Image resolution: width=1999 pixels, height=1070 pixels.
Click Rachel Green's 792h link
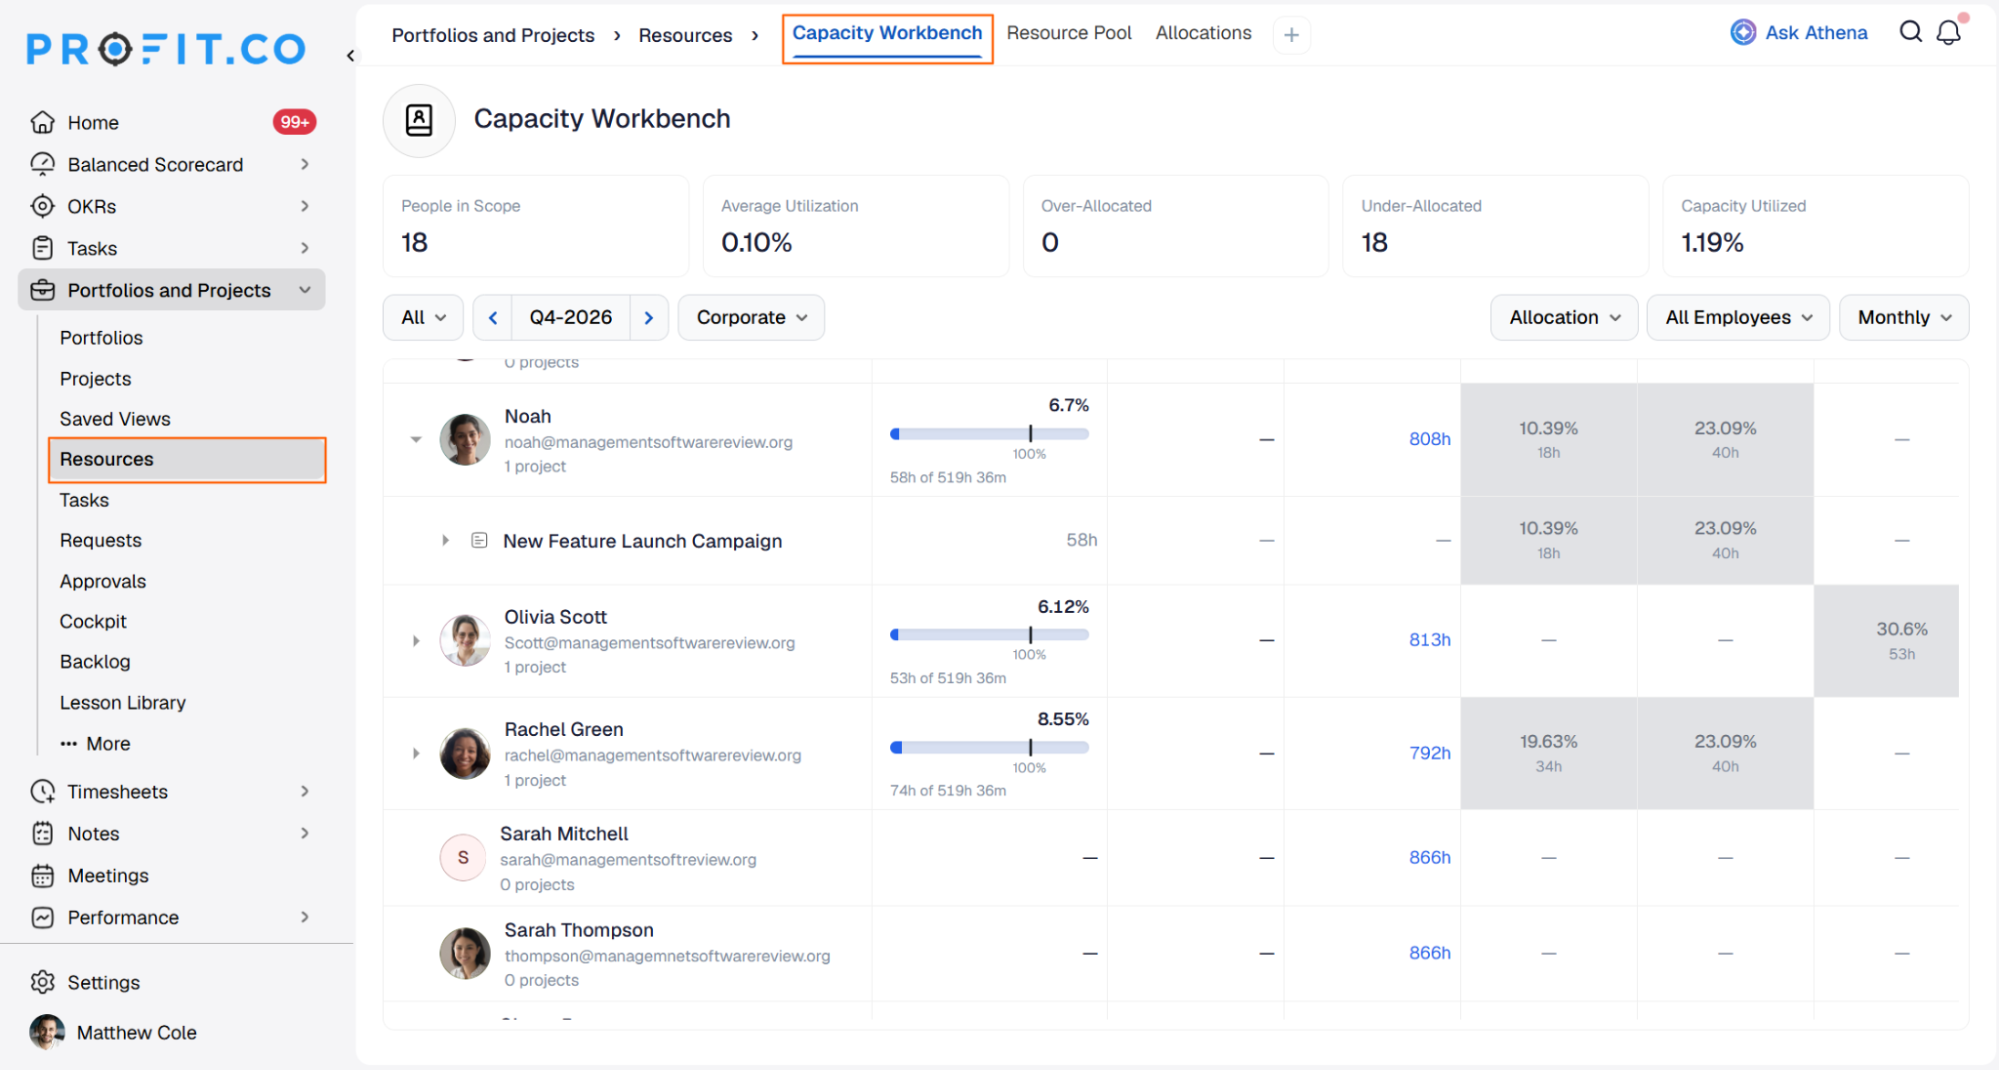tap(1429, 753)
